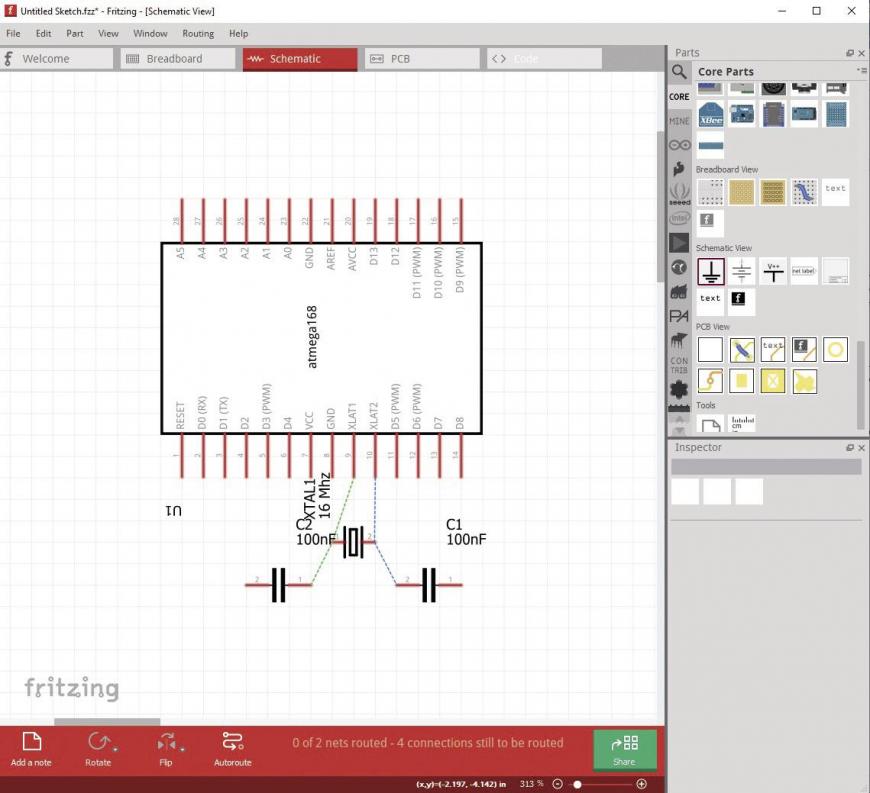Image resolution: width=870 pixels, height=793 pixels.
Task: Pick the PCB silkscreen text part
Action: pyautogui.click(x=773, y=350)
